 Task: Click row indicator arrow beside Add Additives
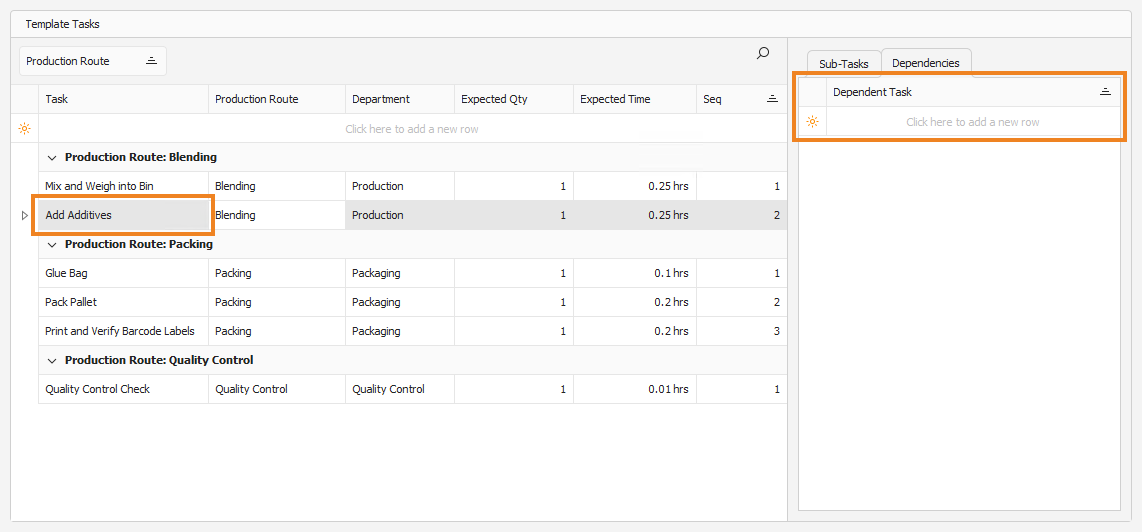point(24,216)
